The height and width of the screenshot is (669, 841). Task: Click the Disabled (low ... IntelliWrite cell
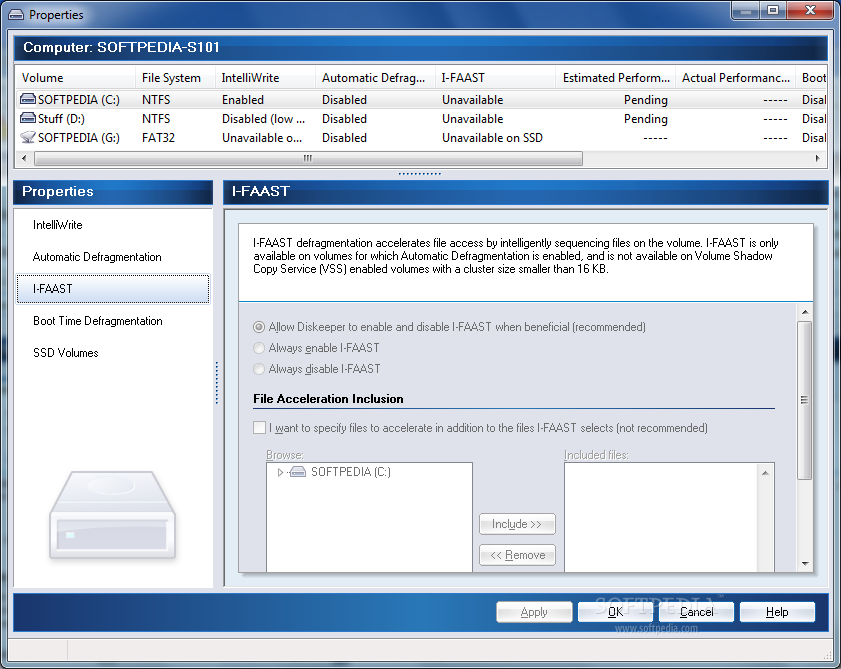click(263, 119)
